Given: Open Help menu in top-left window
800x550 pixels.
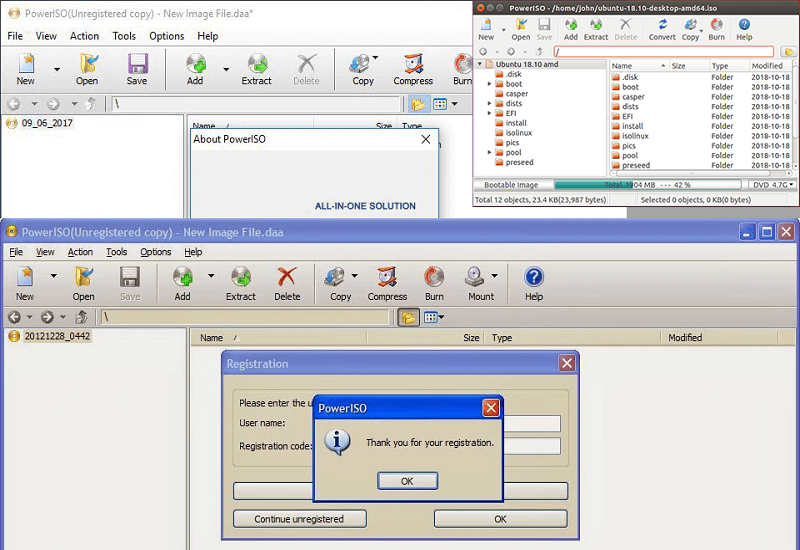Looking at the screenshot, I should pyautogui.click(x=208, y=36).
